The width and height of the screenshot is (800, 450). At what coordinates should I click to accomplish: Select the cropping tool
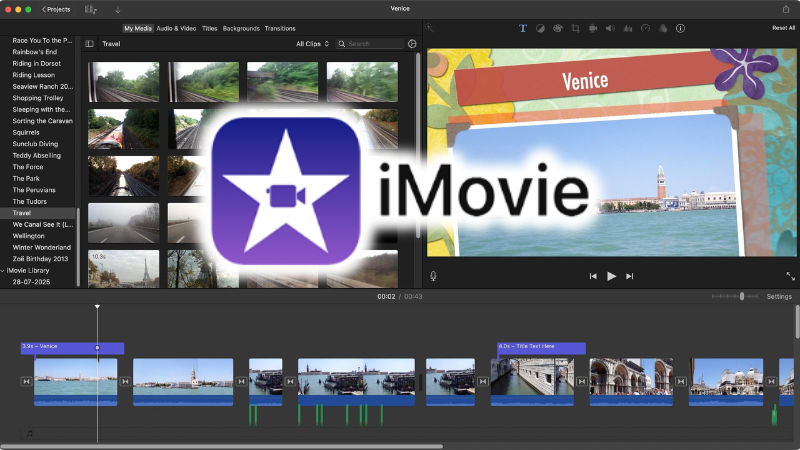pyautogui.click(x=575, y=28)
